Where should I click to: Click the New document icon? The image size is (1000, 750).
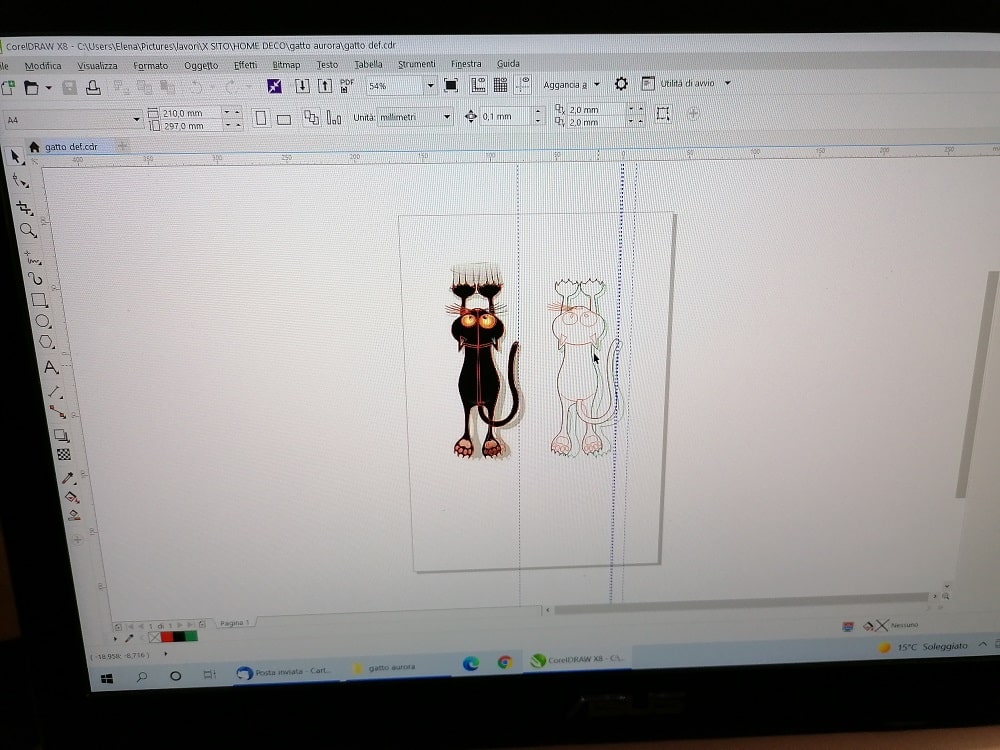point(8,88)
